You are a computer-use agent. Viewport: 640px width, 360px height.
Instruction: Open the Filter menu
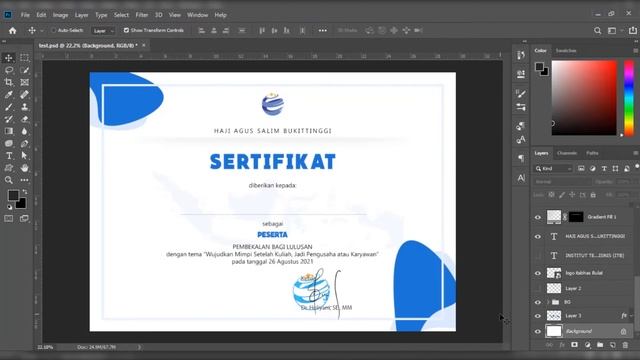142,15
